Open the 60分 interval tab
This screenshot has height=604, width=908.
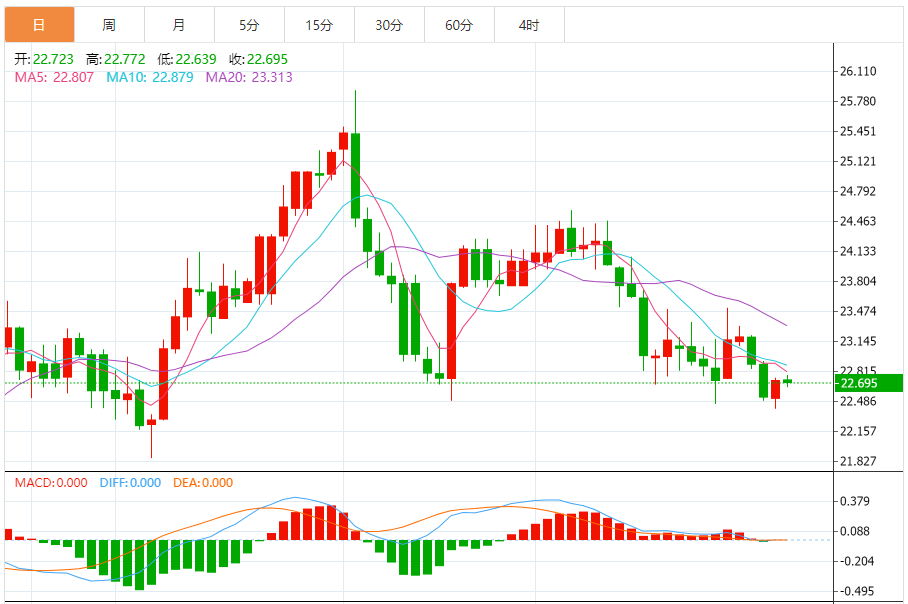tap(460, 25)
